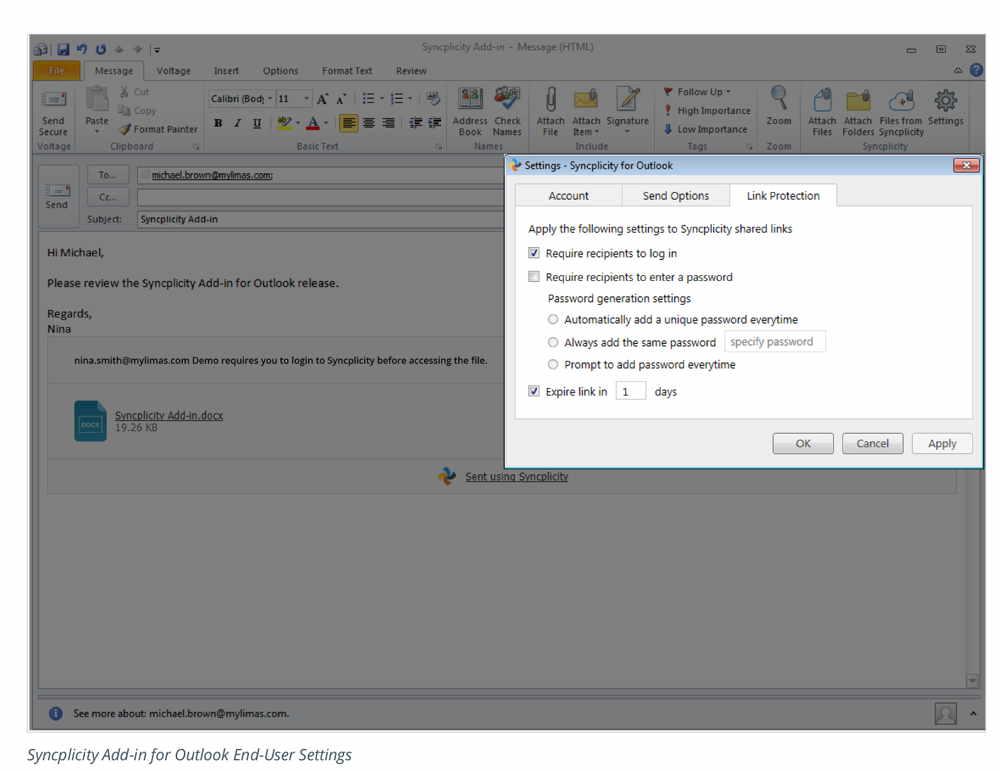Viewport: 1000px width, 771px height.
Task: Open the File tab
Action: tap(57, 71)
